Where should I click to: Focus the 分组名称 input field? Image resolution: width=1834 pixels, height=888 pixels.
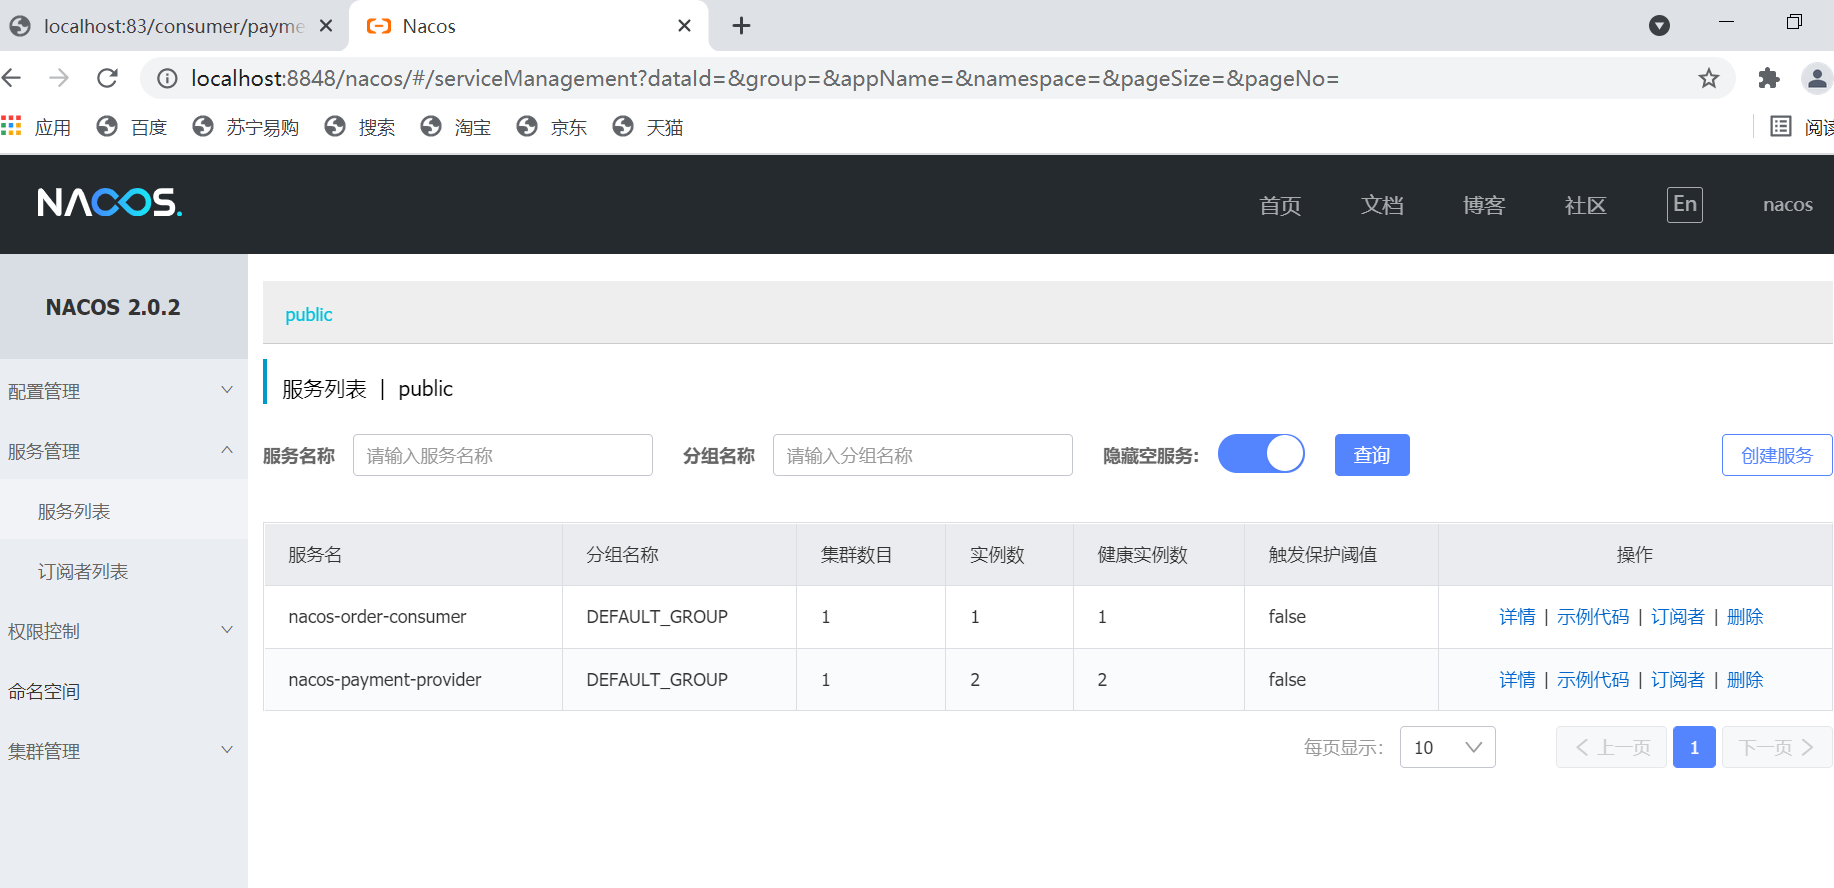(923, 455)
